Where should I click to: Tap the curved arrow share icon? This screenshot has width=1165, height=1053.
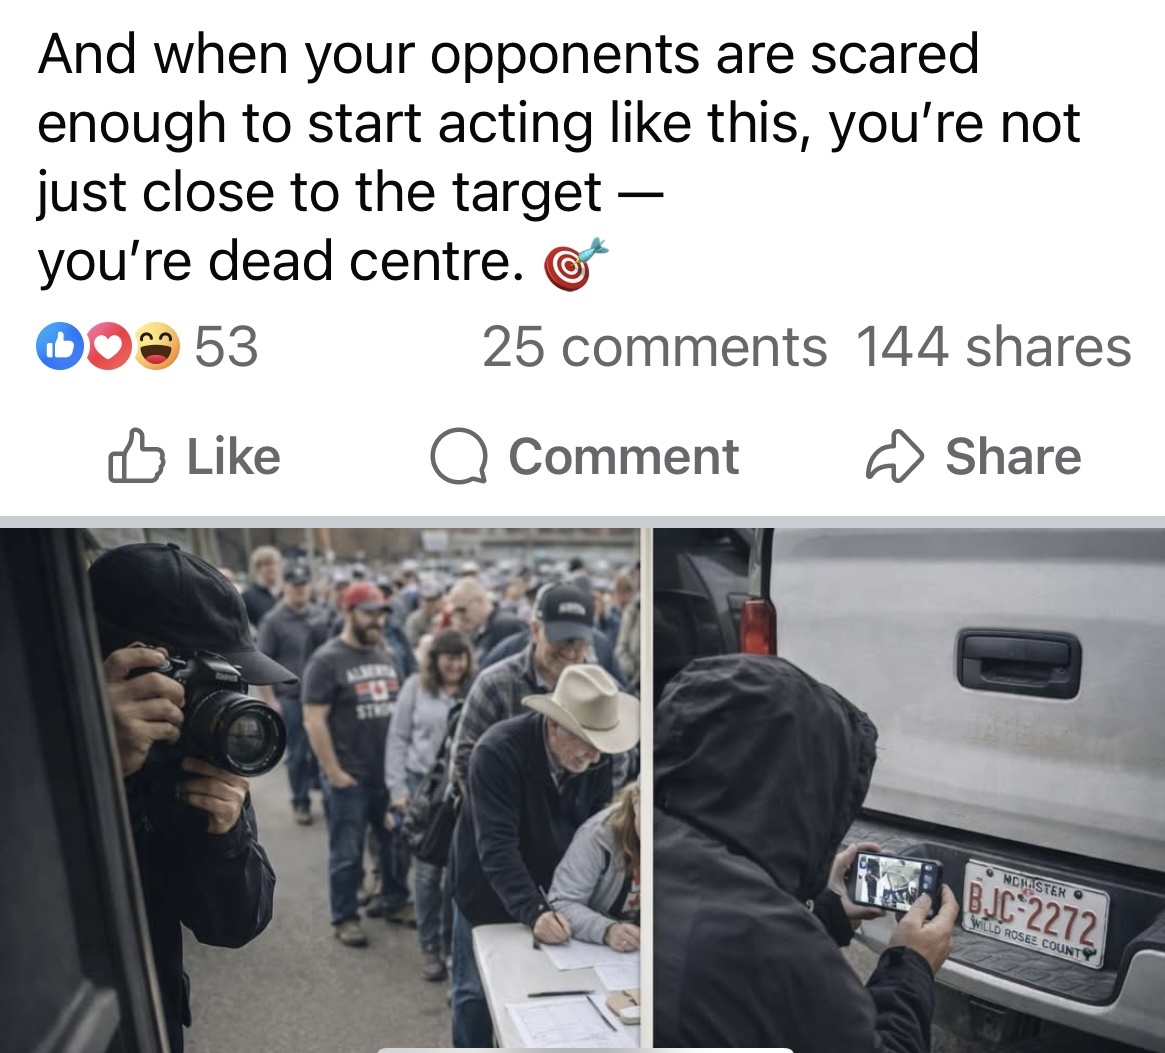895,456
